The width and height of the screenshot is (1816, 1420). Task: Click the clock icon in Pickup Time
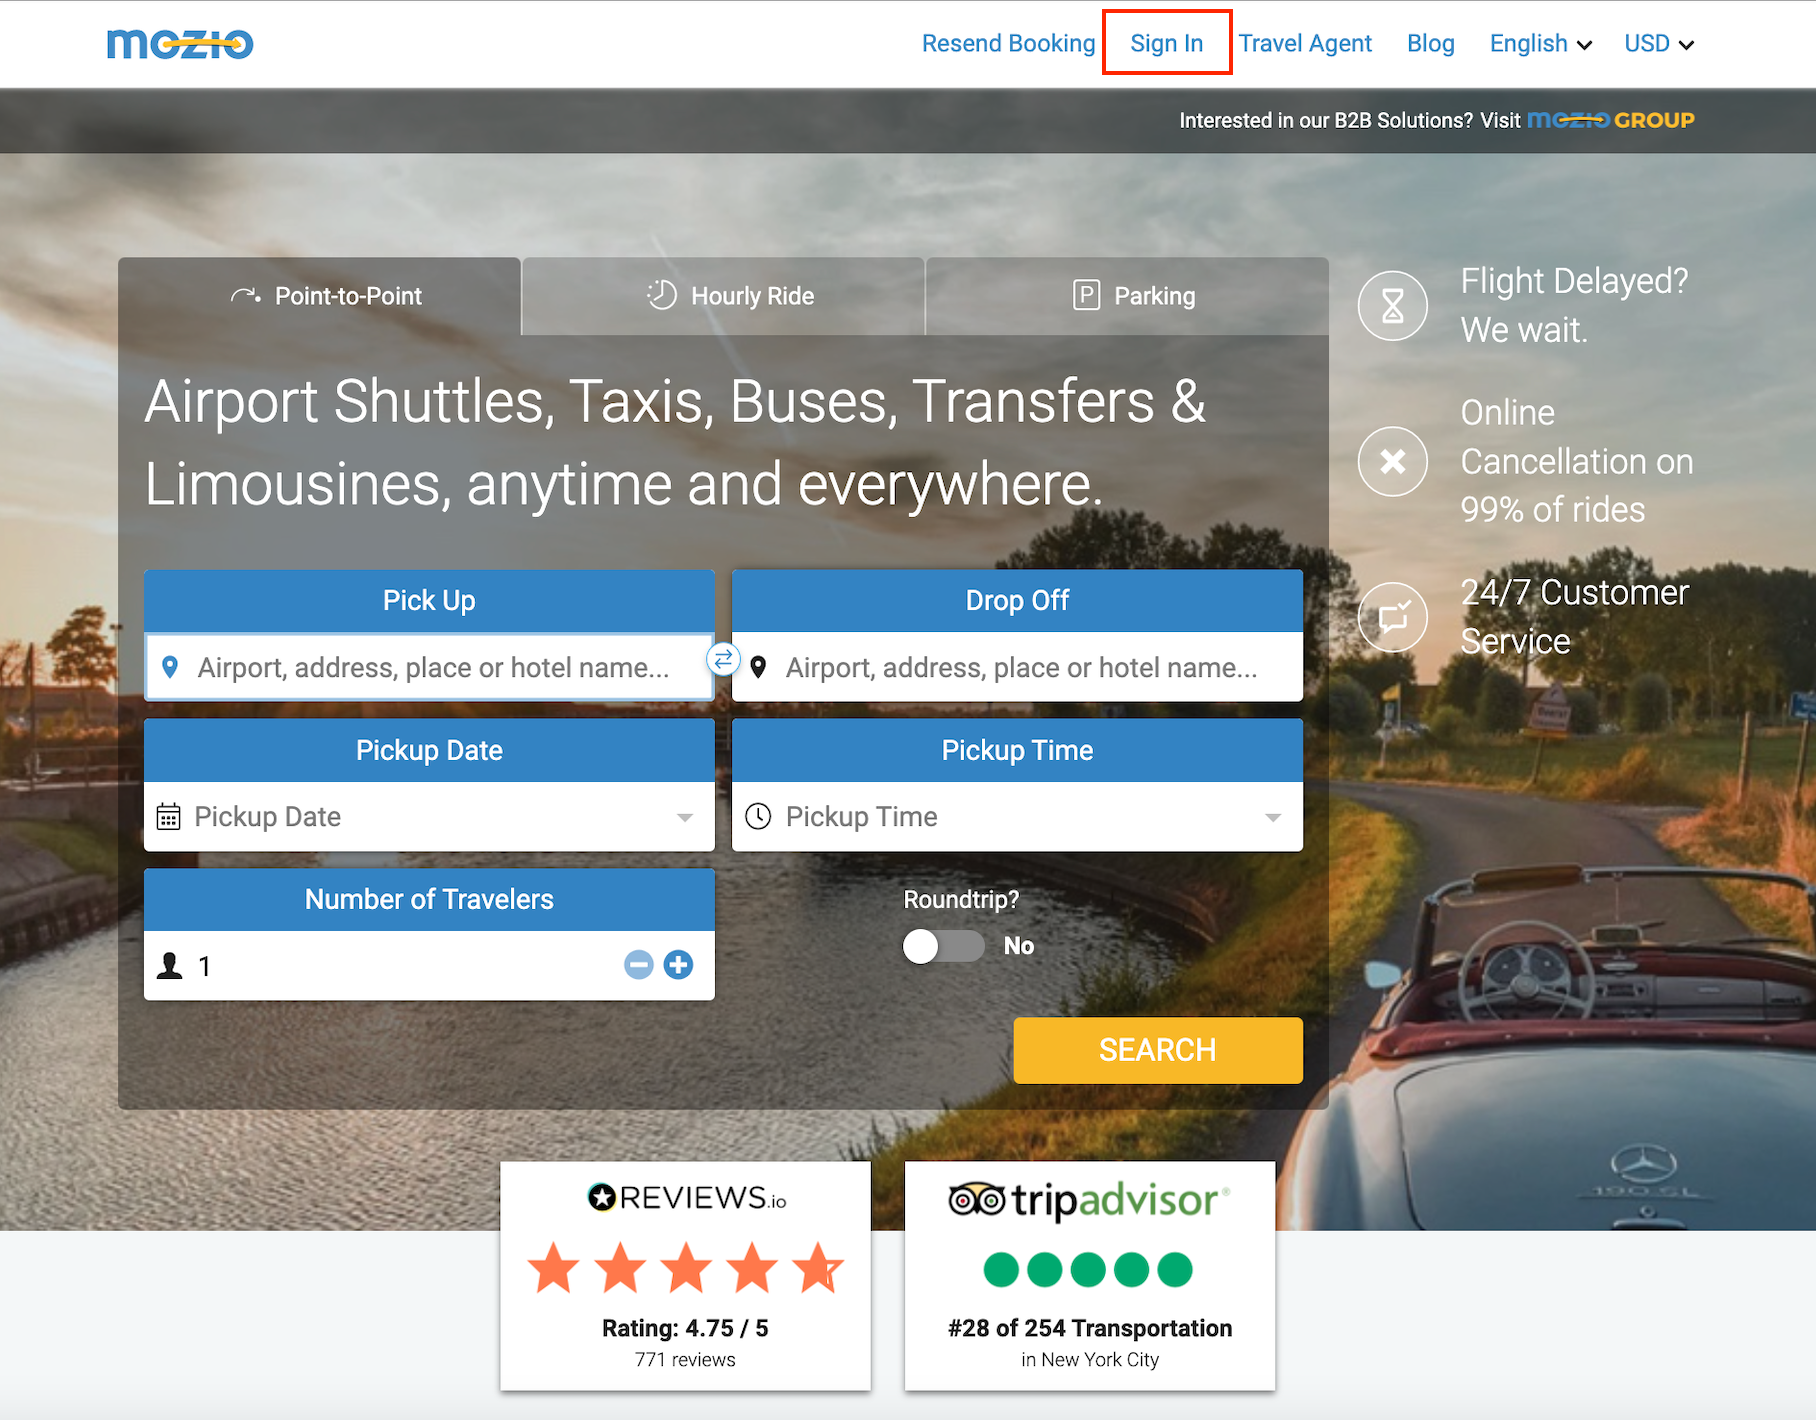point(759,817)
